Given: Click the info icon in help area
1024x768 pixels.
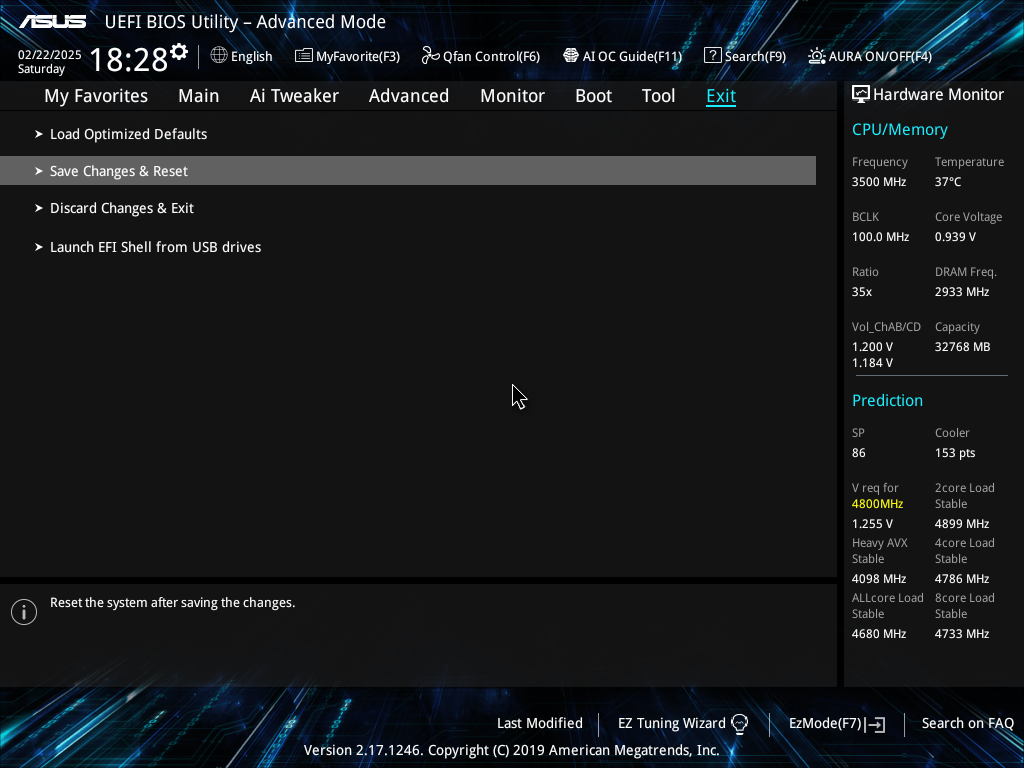Looking at the screenshot, I should click(24, 612).
